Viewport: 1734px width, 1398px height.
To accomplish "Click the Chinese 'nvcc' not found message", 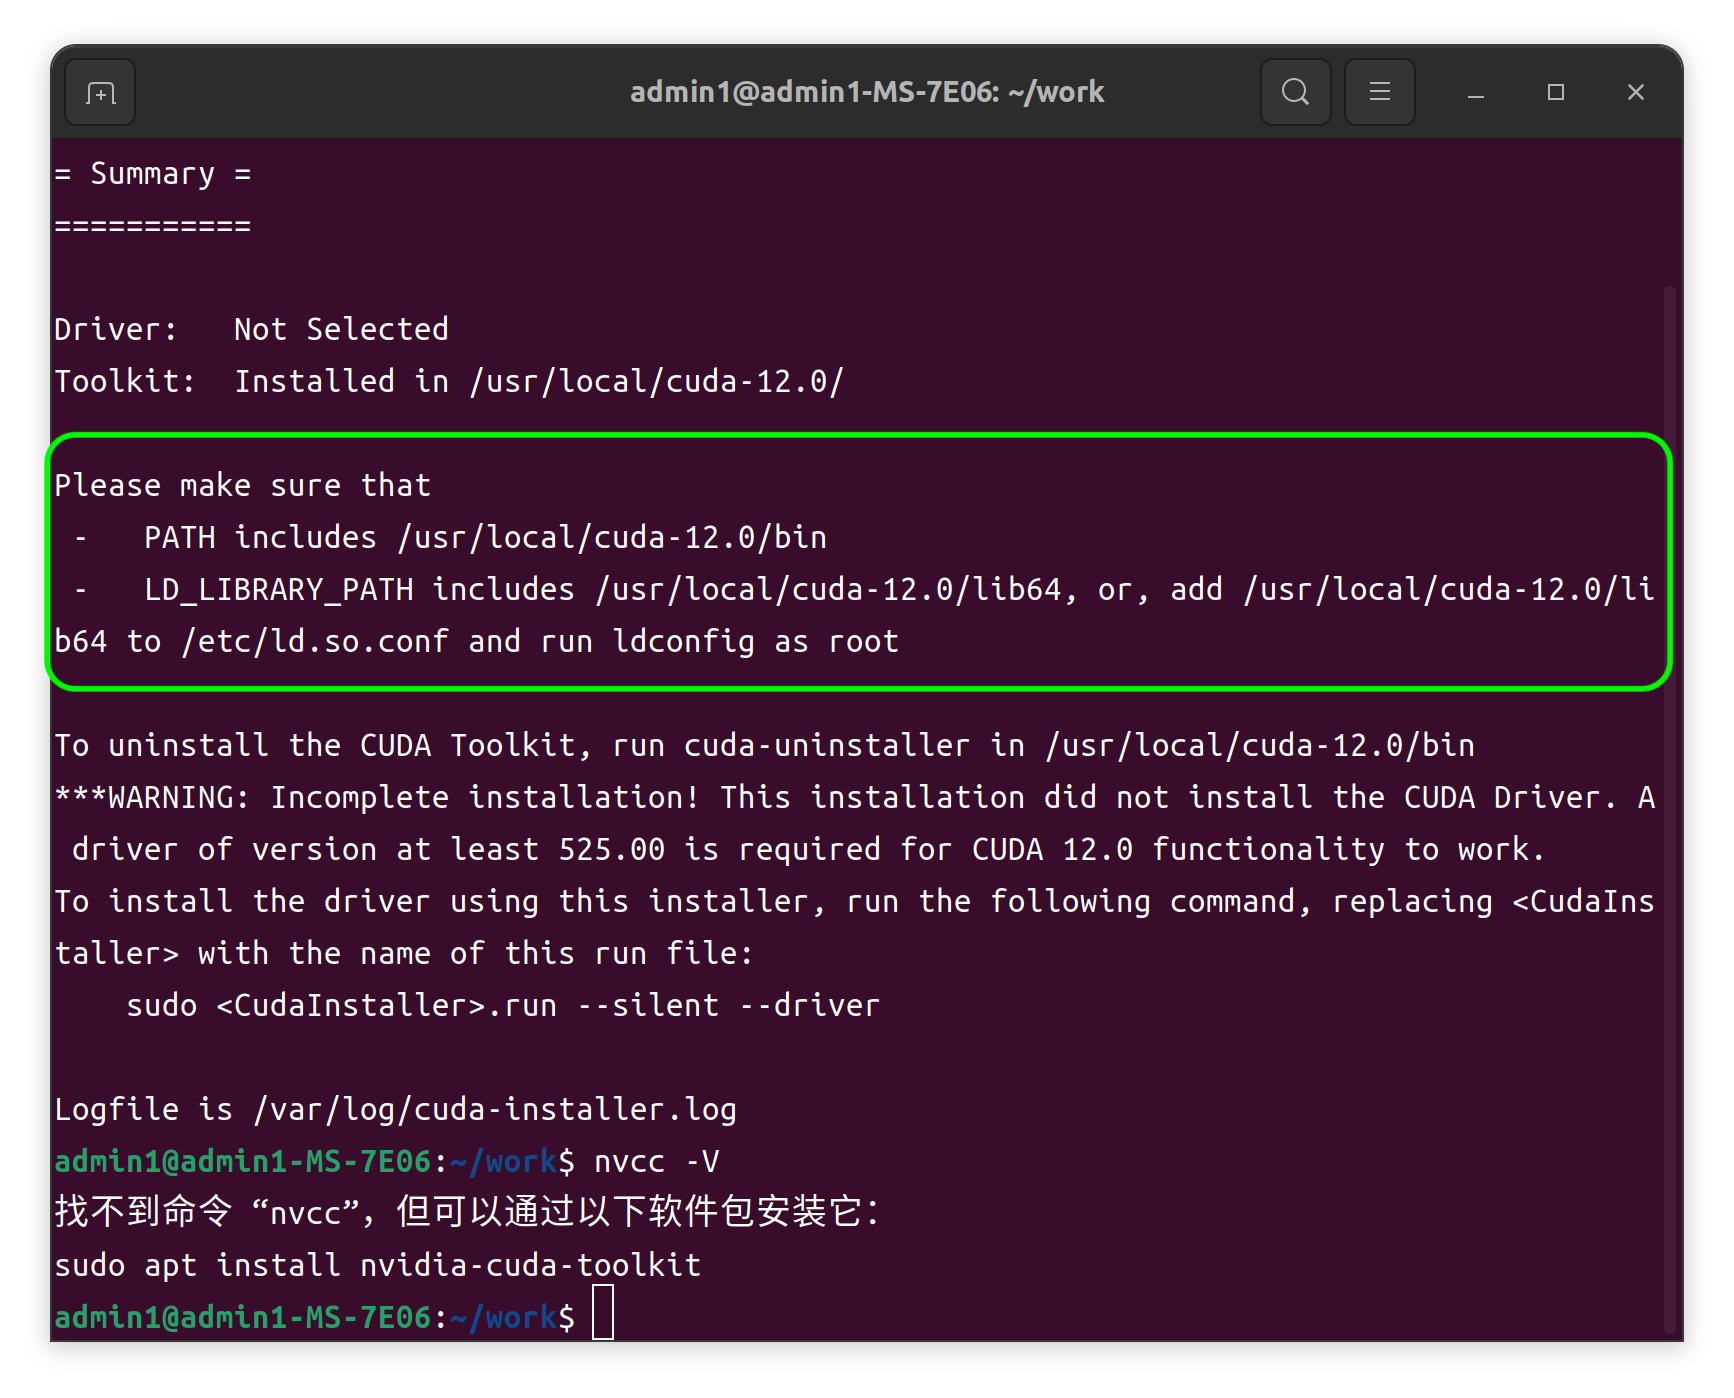I will coord(467,1212).
